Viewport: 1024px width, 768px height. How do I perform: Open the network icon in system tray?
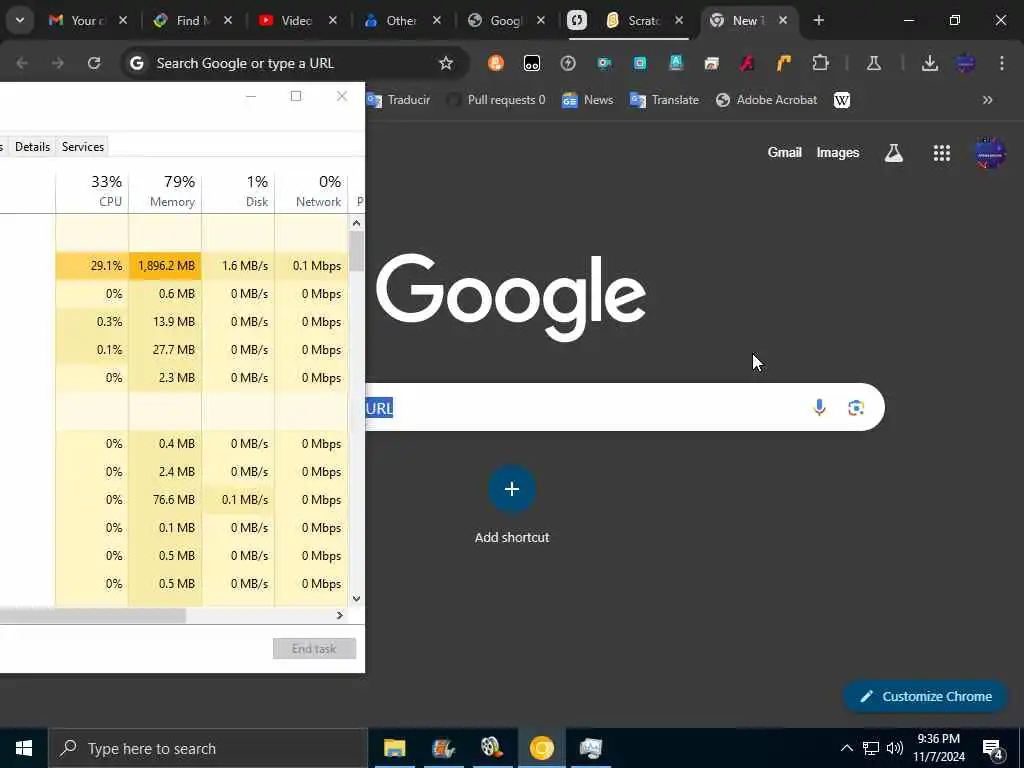[871, 748]
